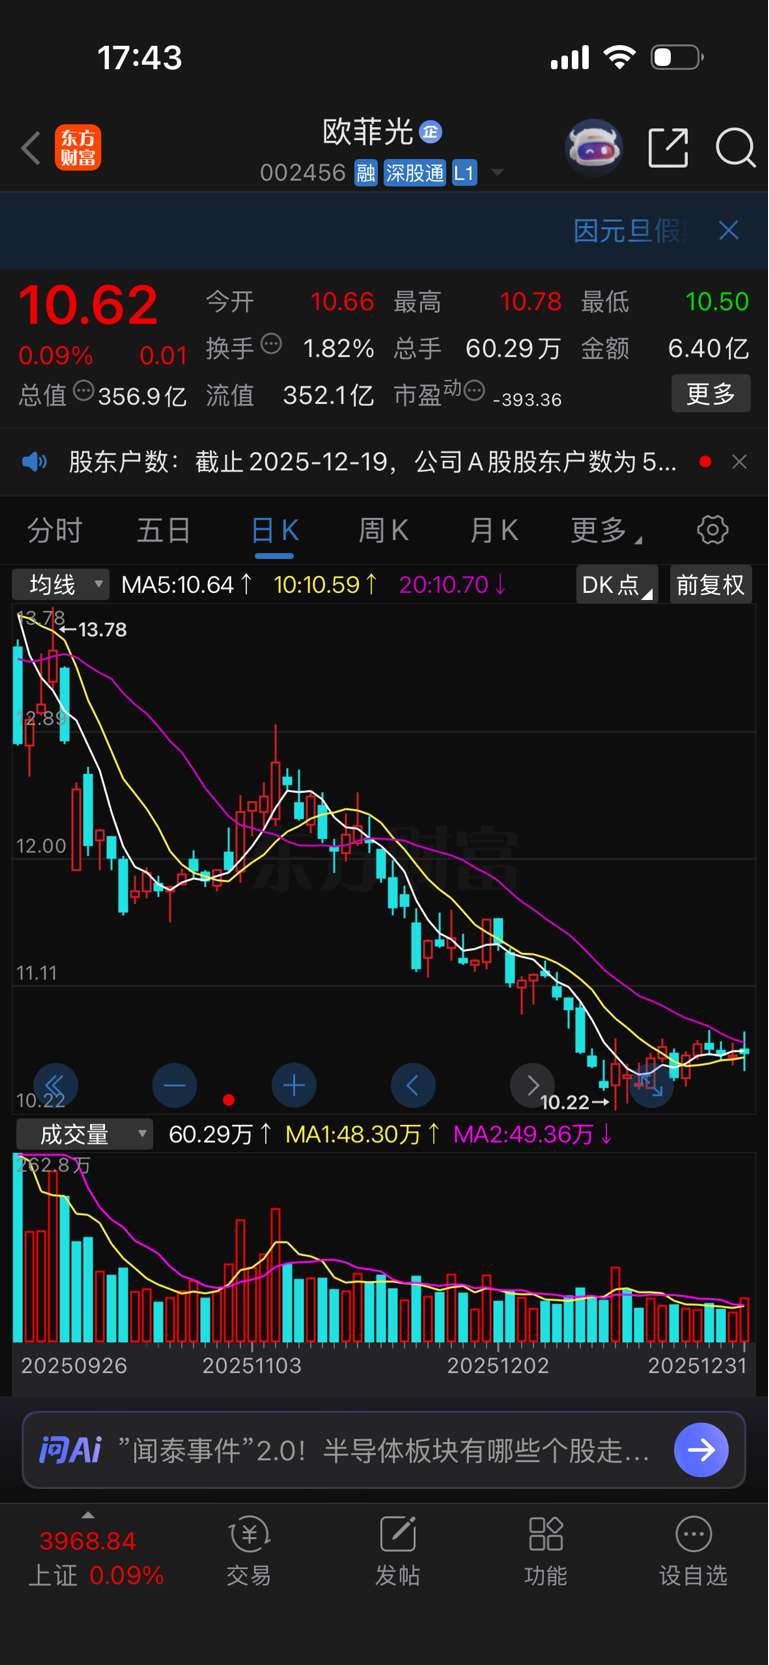The width and height of the screenshot is (769, 1665).
Task: Open the search magnifier icon
Action: click(735, 148)
